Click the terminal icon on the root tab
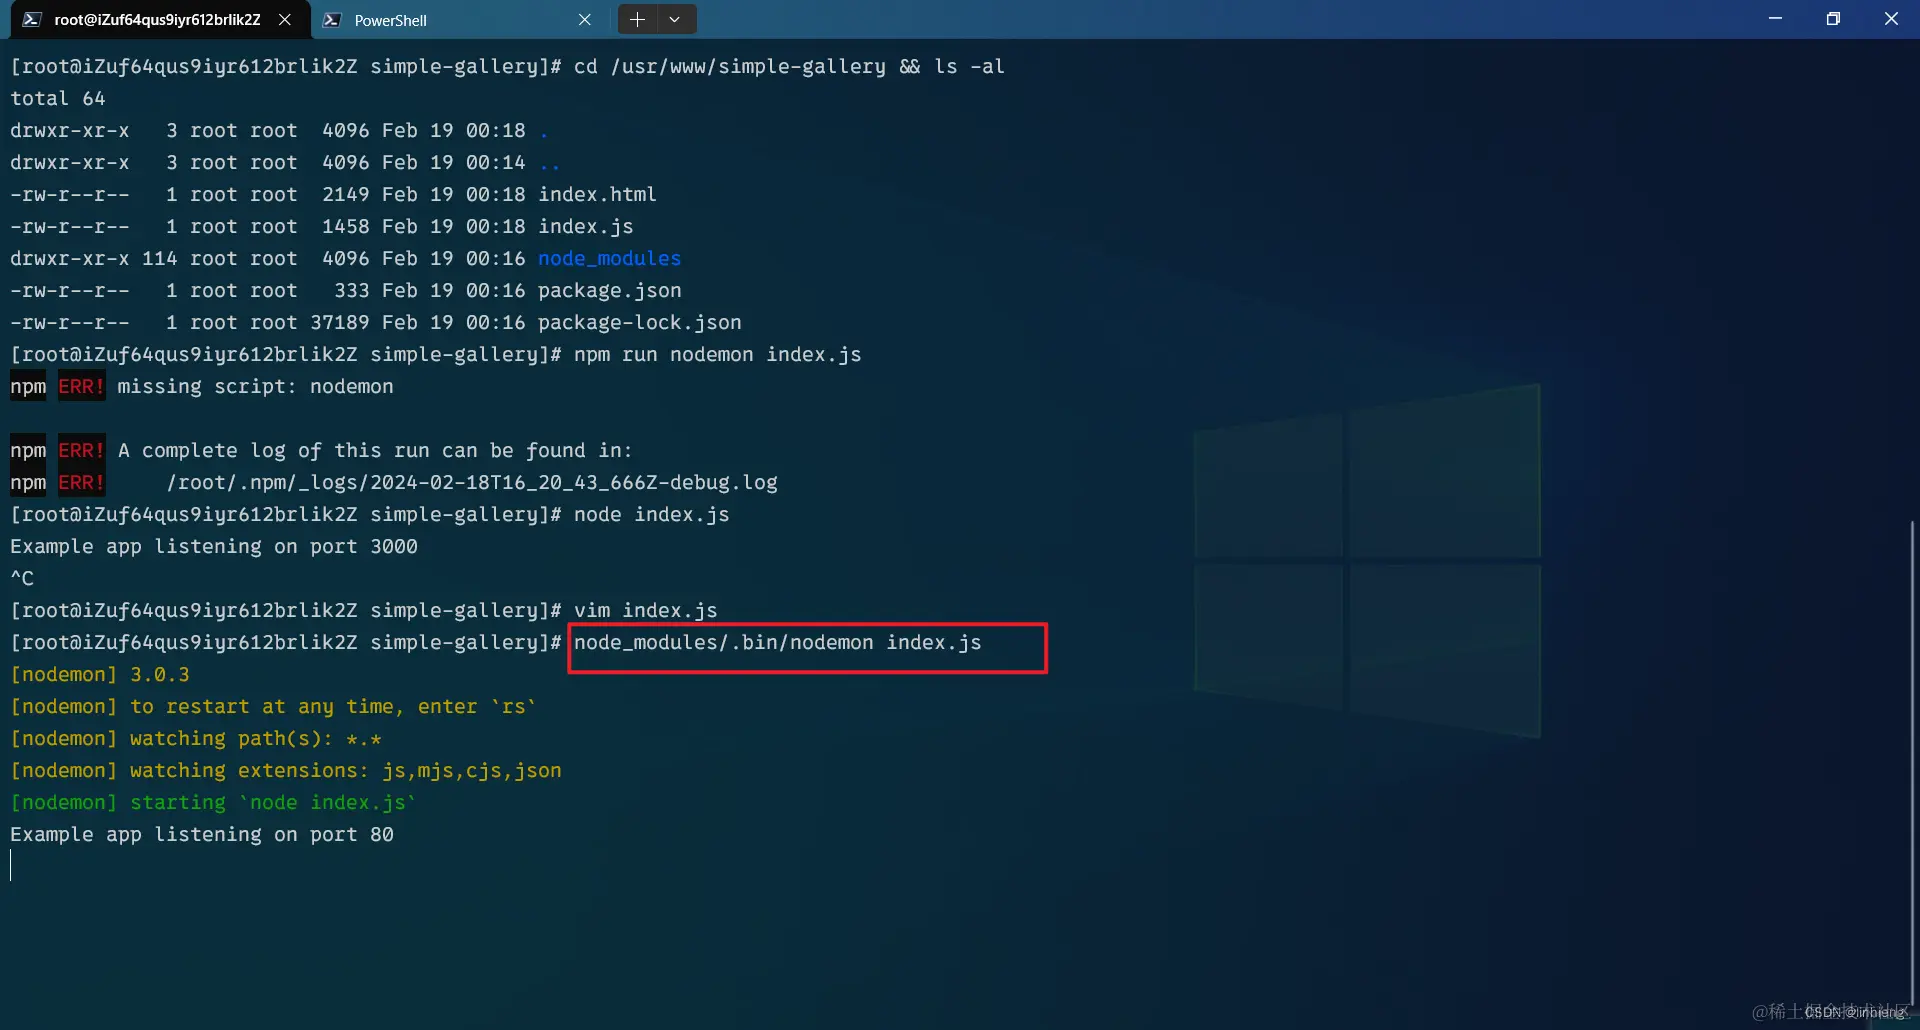This screenshot has width=1920, height=1030. (32, 20)
